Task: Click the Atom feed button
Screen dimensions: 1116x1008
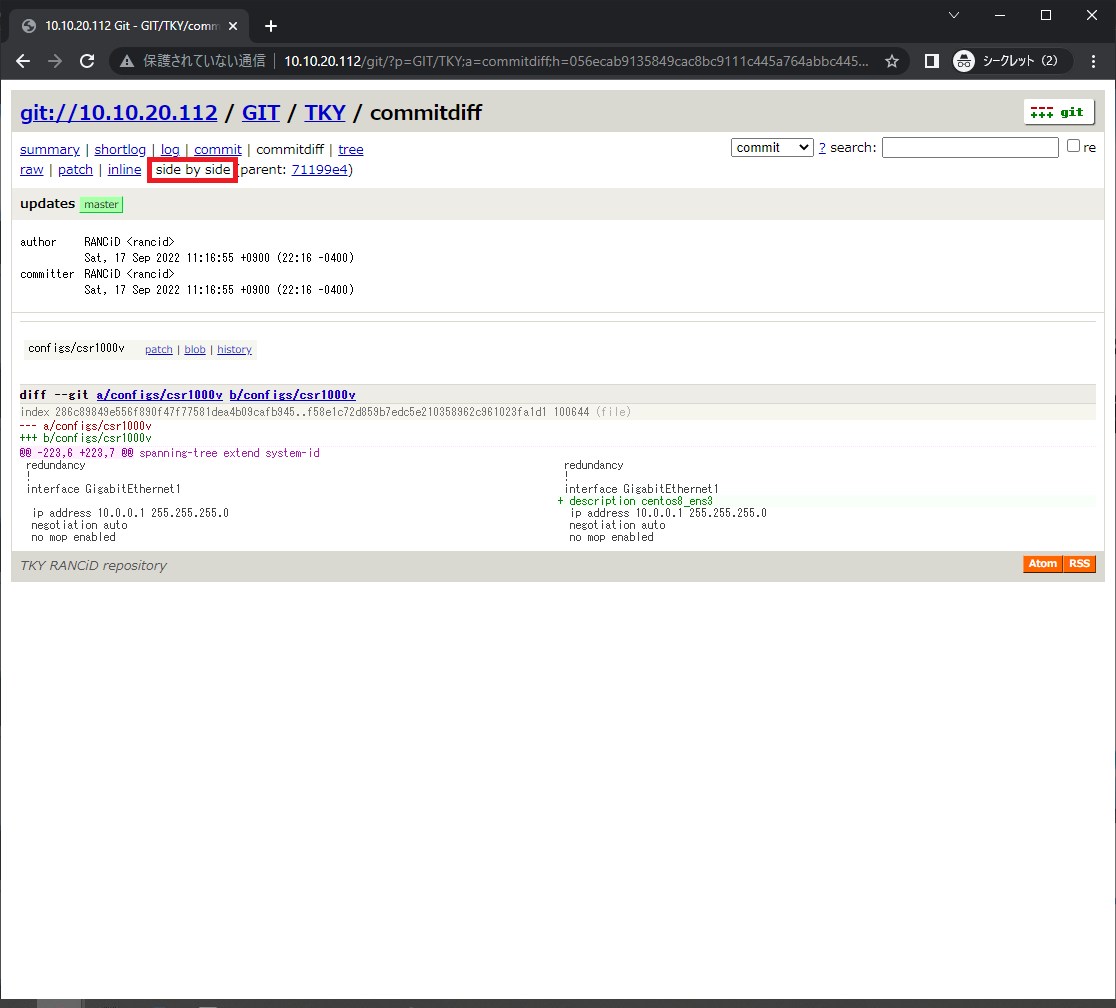Action: (1042, 564)
